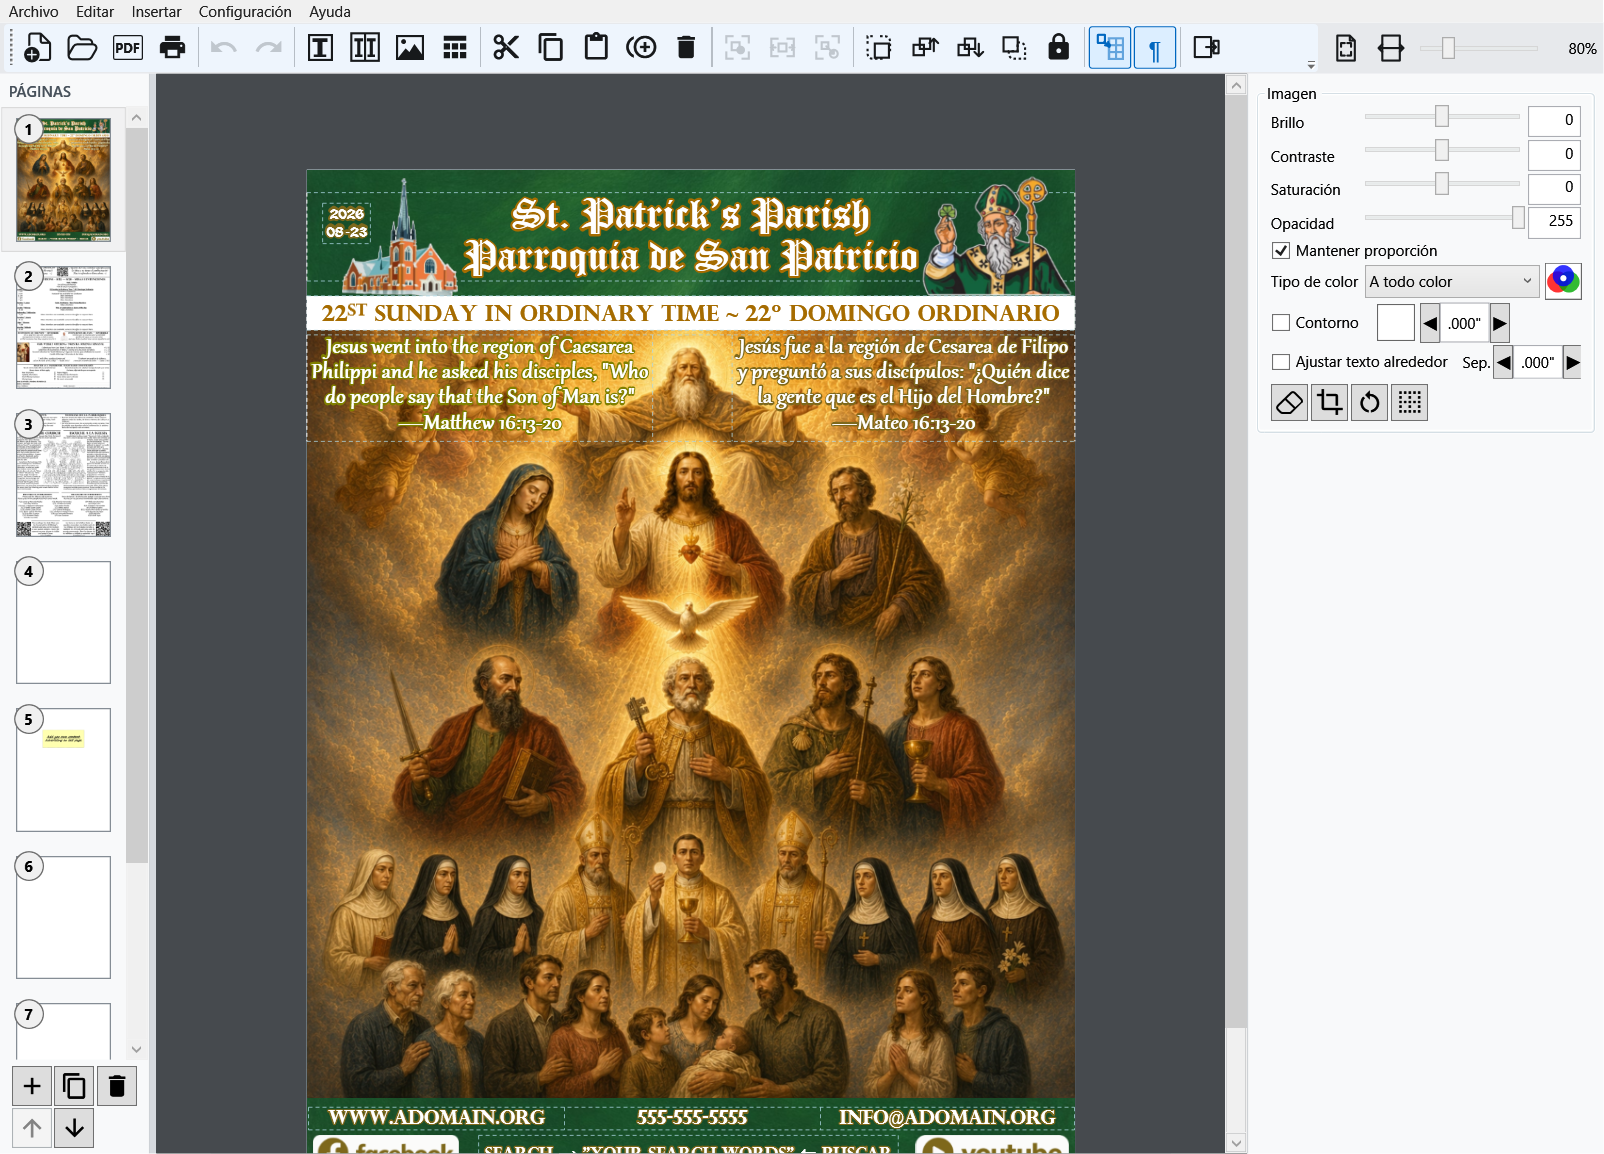Viewport: 1604px width, 1154px height.
Task: Open the Tipo de color dropdown
Action: click(1452, 282)
